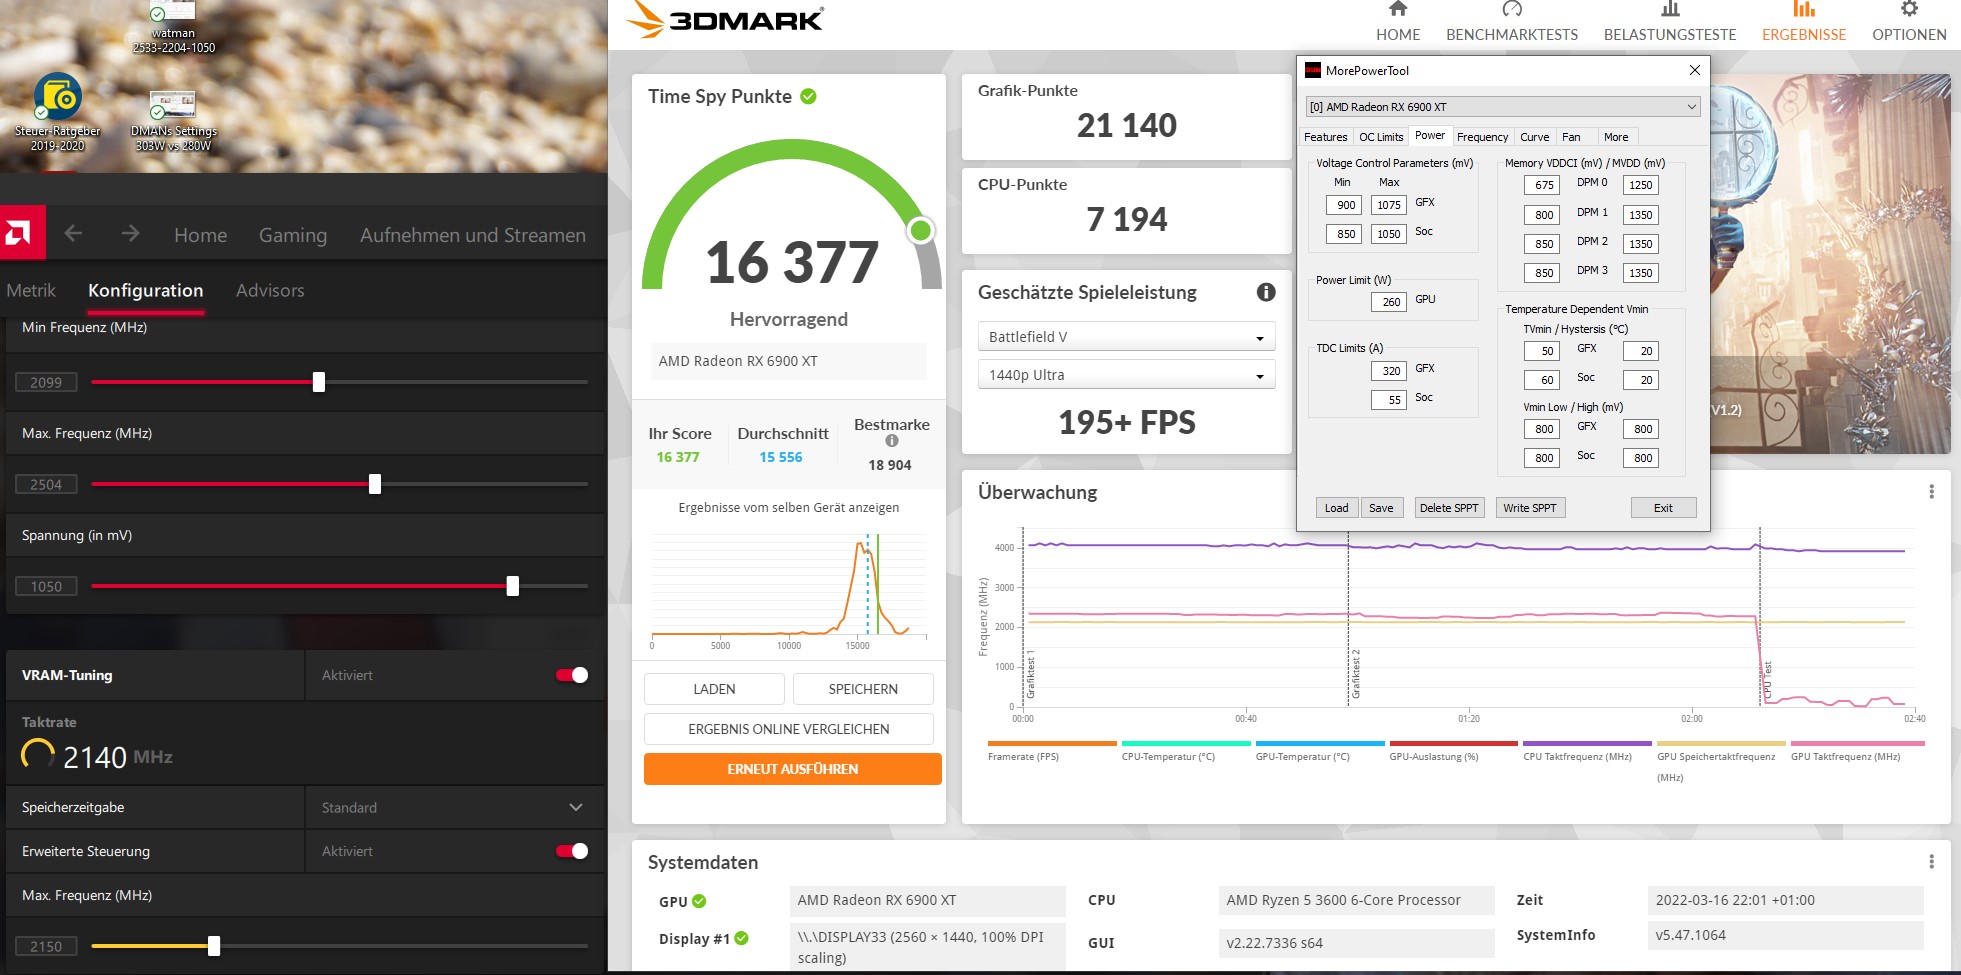Open GPU selector dropdown in MorePowerTool

(1503, 107)
